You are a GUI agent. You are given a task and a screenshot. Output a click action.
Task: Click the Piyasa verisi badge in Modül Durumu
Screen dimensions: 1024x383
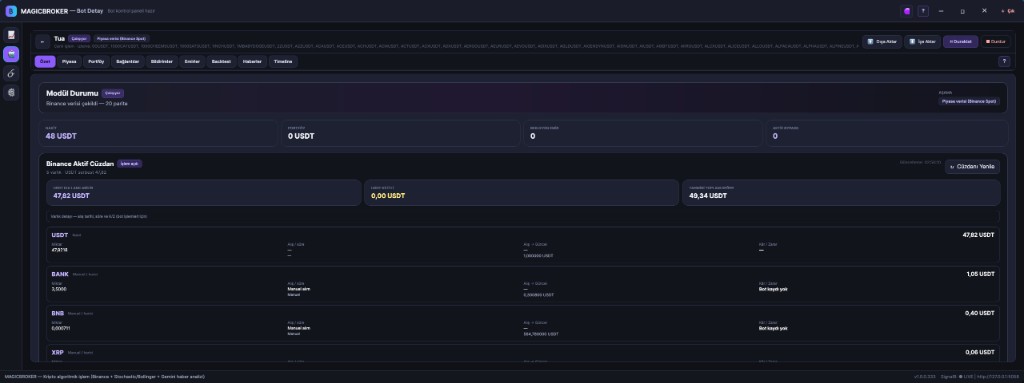point(969,101)
